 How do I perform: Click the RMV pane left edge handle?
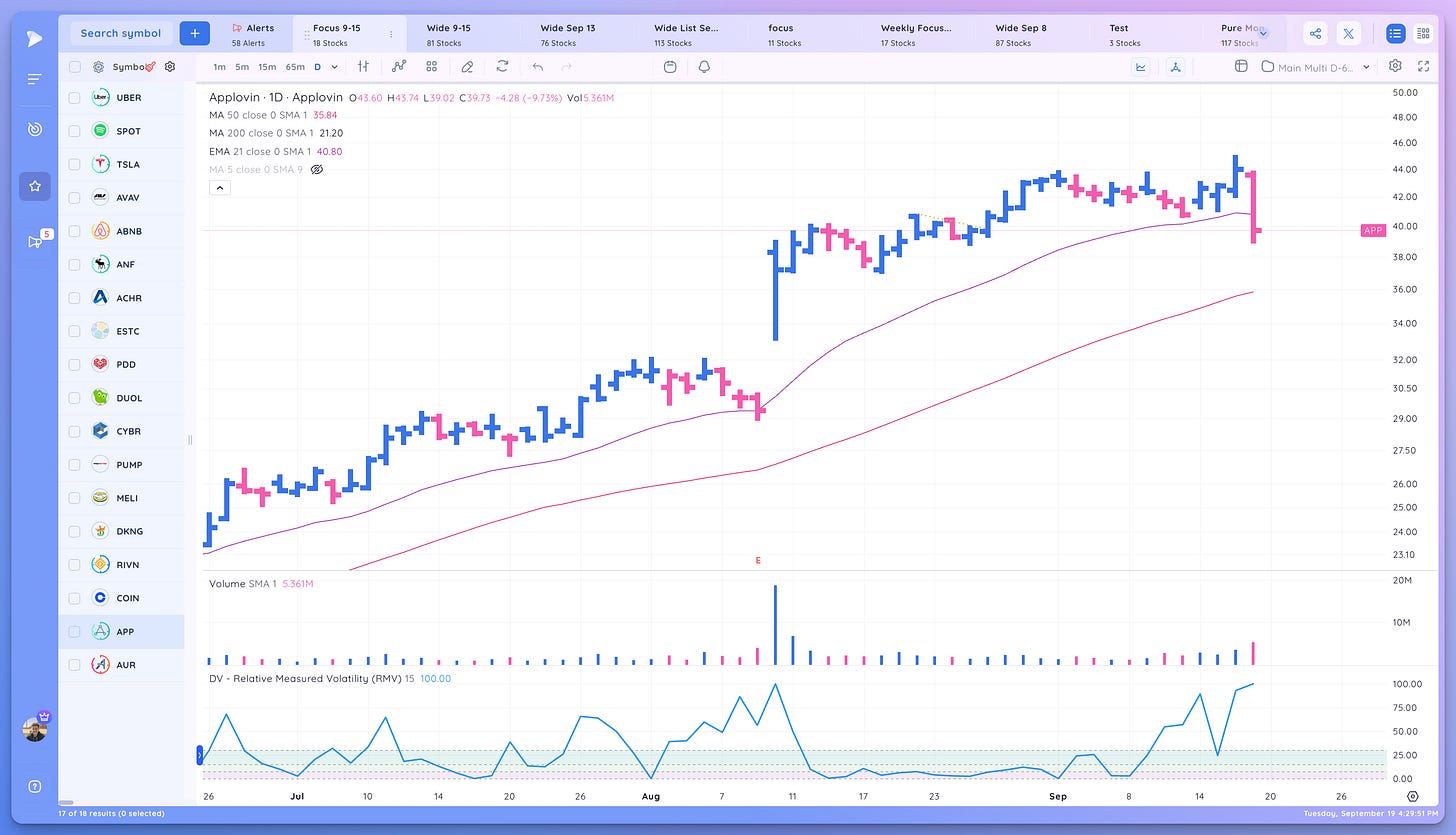pos(199,755)
